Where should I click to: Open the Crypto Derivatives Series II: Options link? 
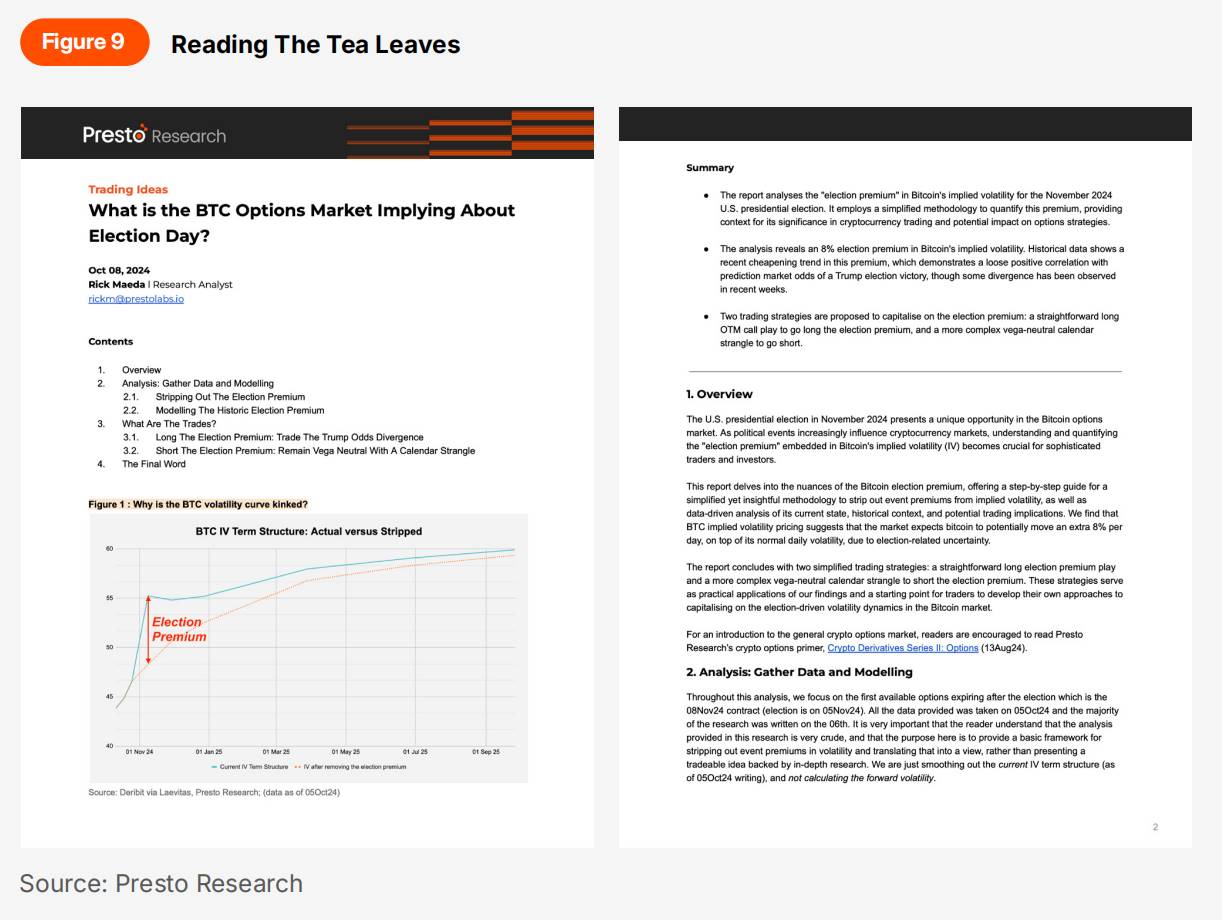(x=902, y=648)
